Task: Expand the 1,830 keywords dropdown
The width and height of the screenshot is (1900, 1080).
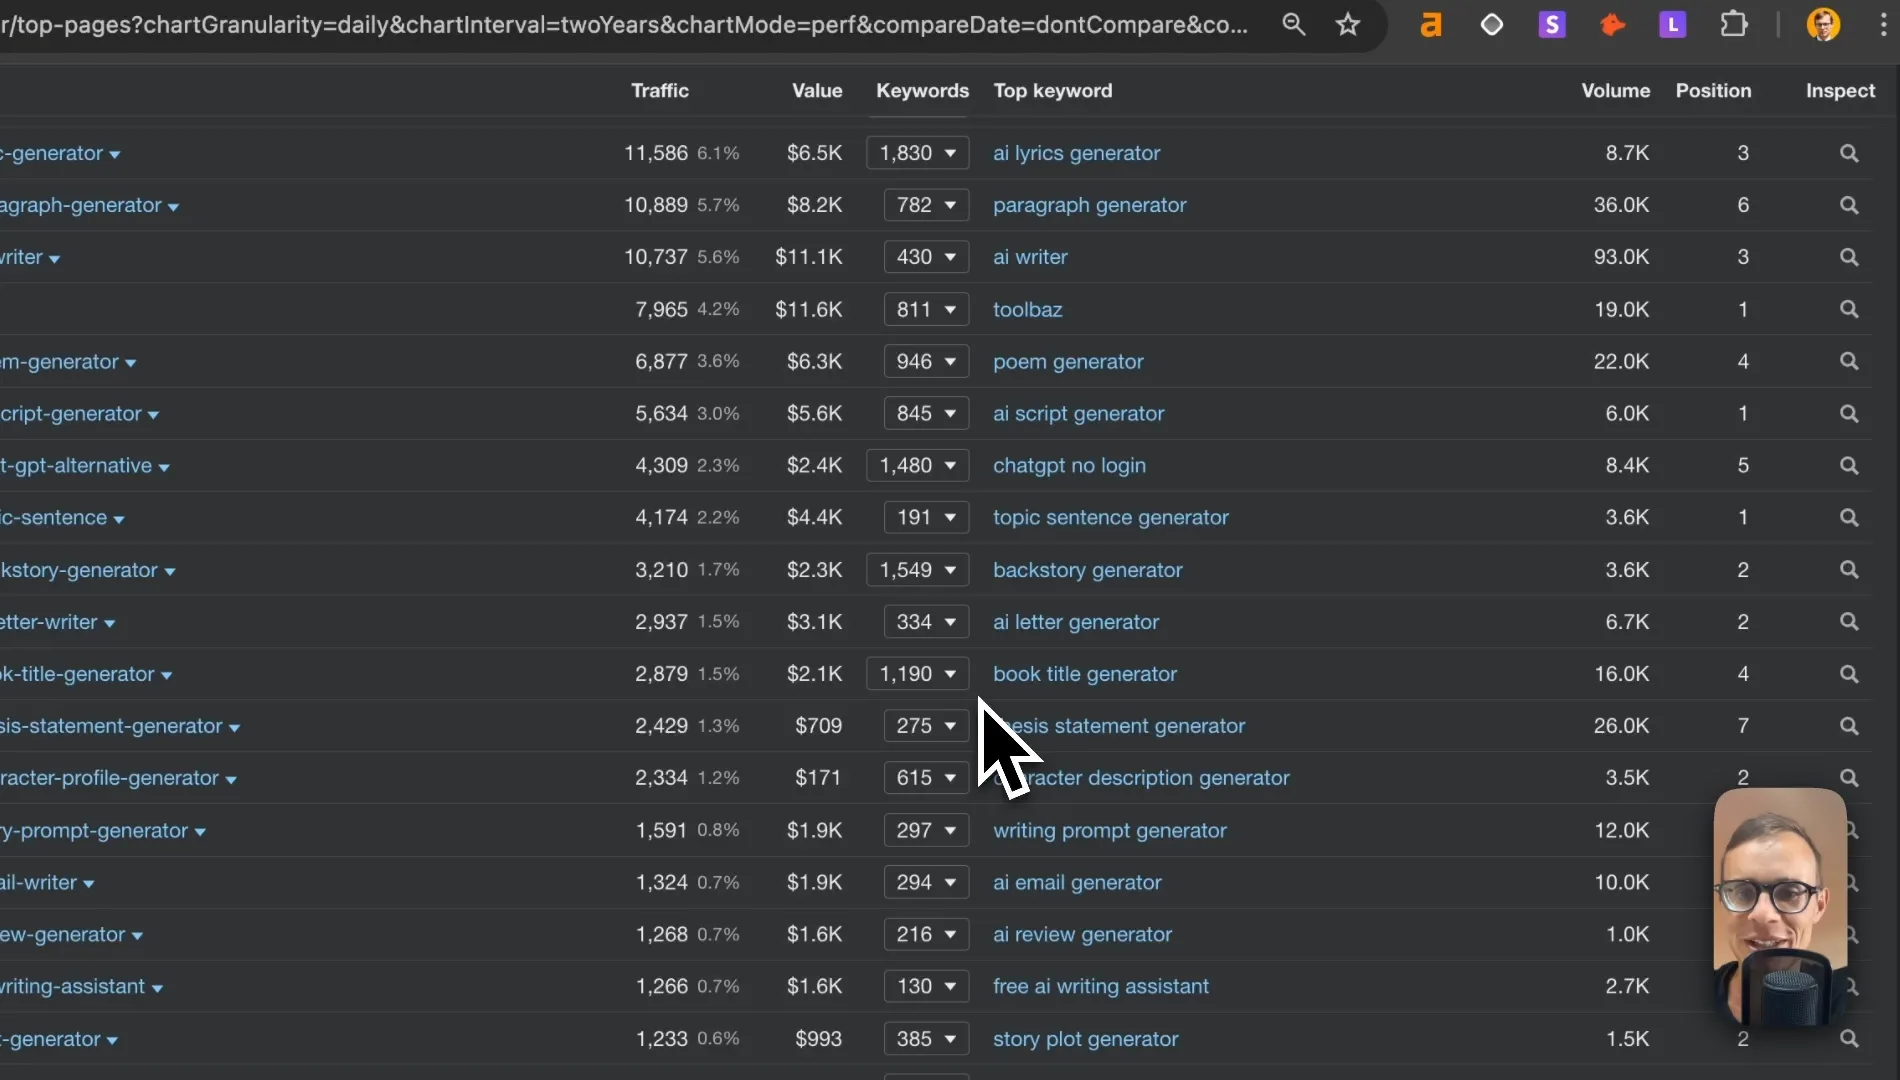Action: (917, 153)
